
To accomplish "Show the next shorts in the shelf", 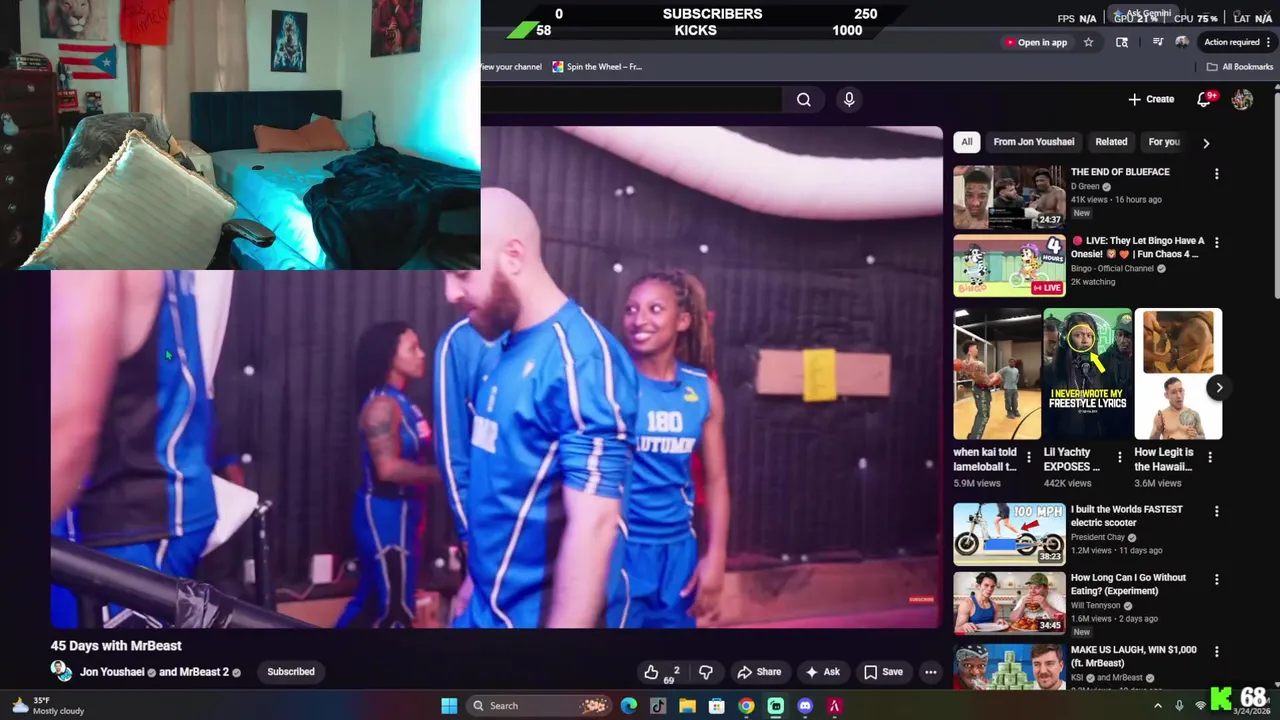I will 1218,388.
